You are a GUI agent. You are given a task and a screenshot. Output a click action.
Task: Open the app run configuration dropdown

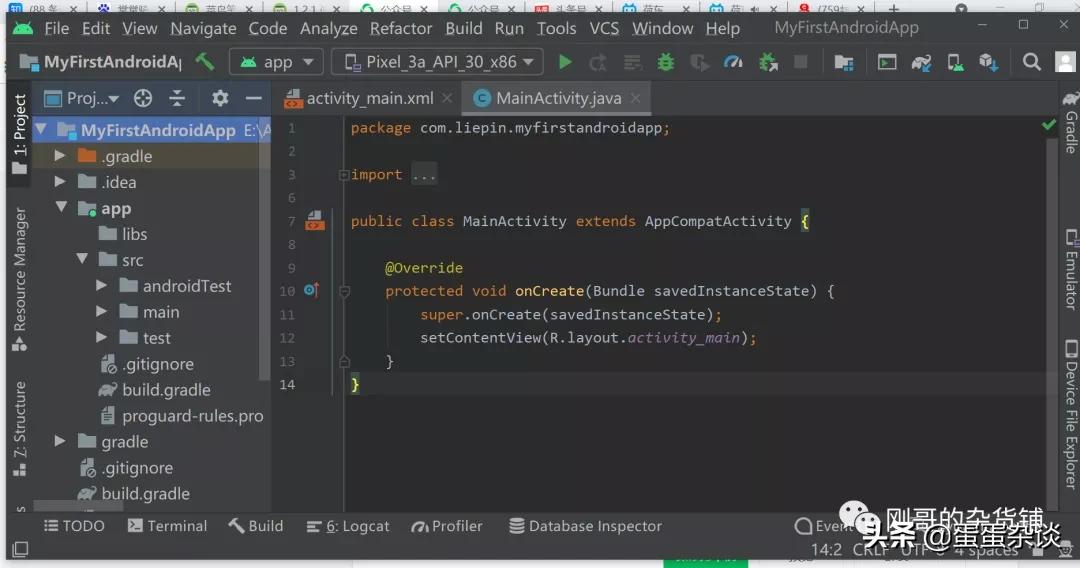[277, 62]
